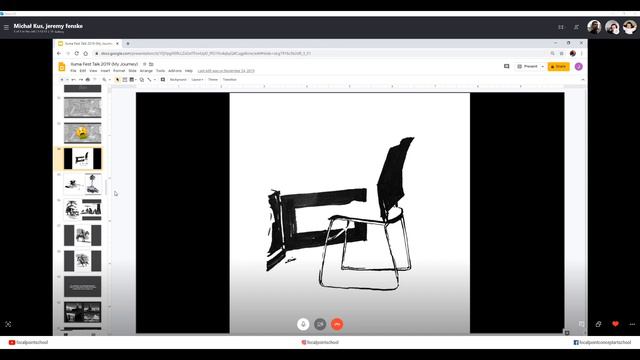Click the browser back arrow
Screen dimensions: 640x360
point(59,53)
